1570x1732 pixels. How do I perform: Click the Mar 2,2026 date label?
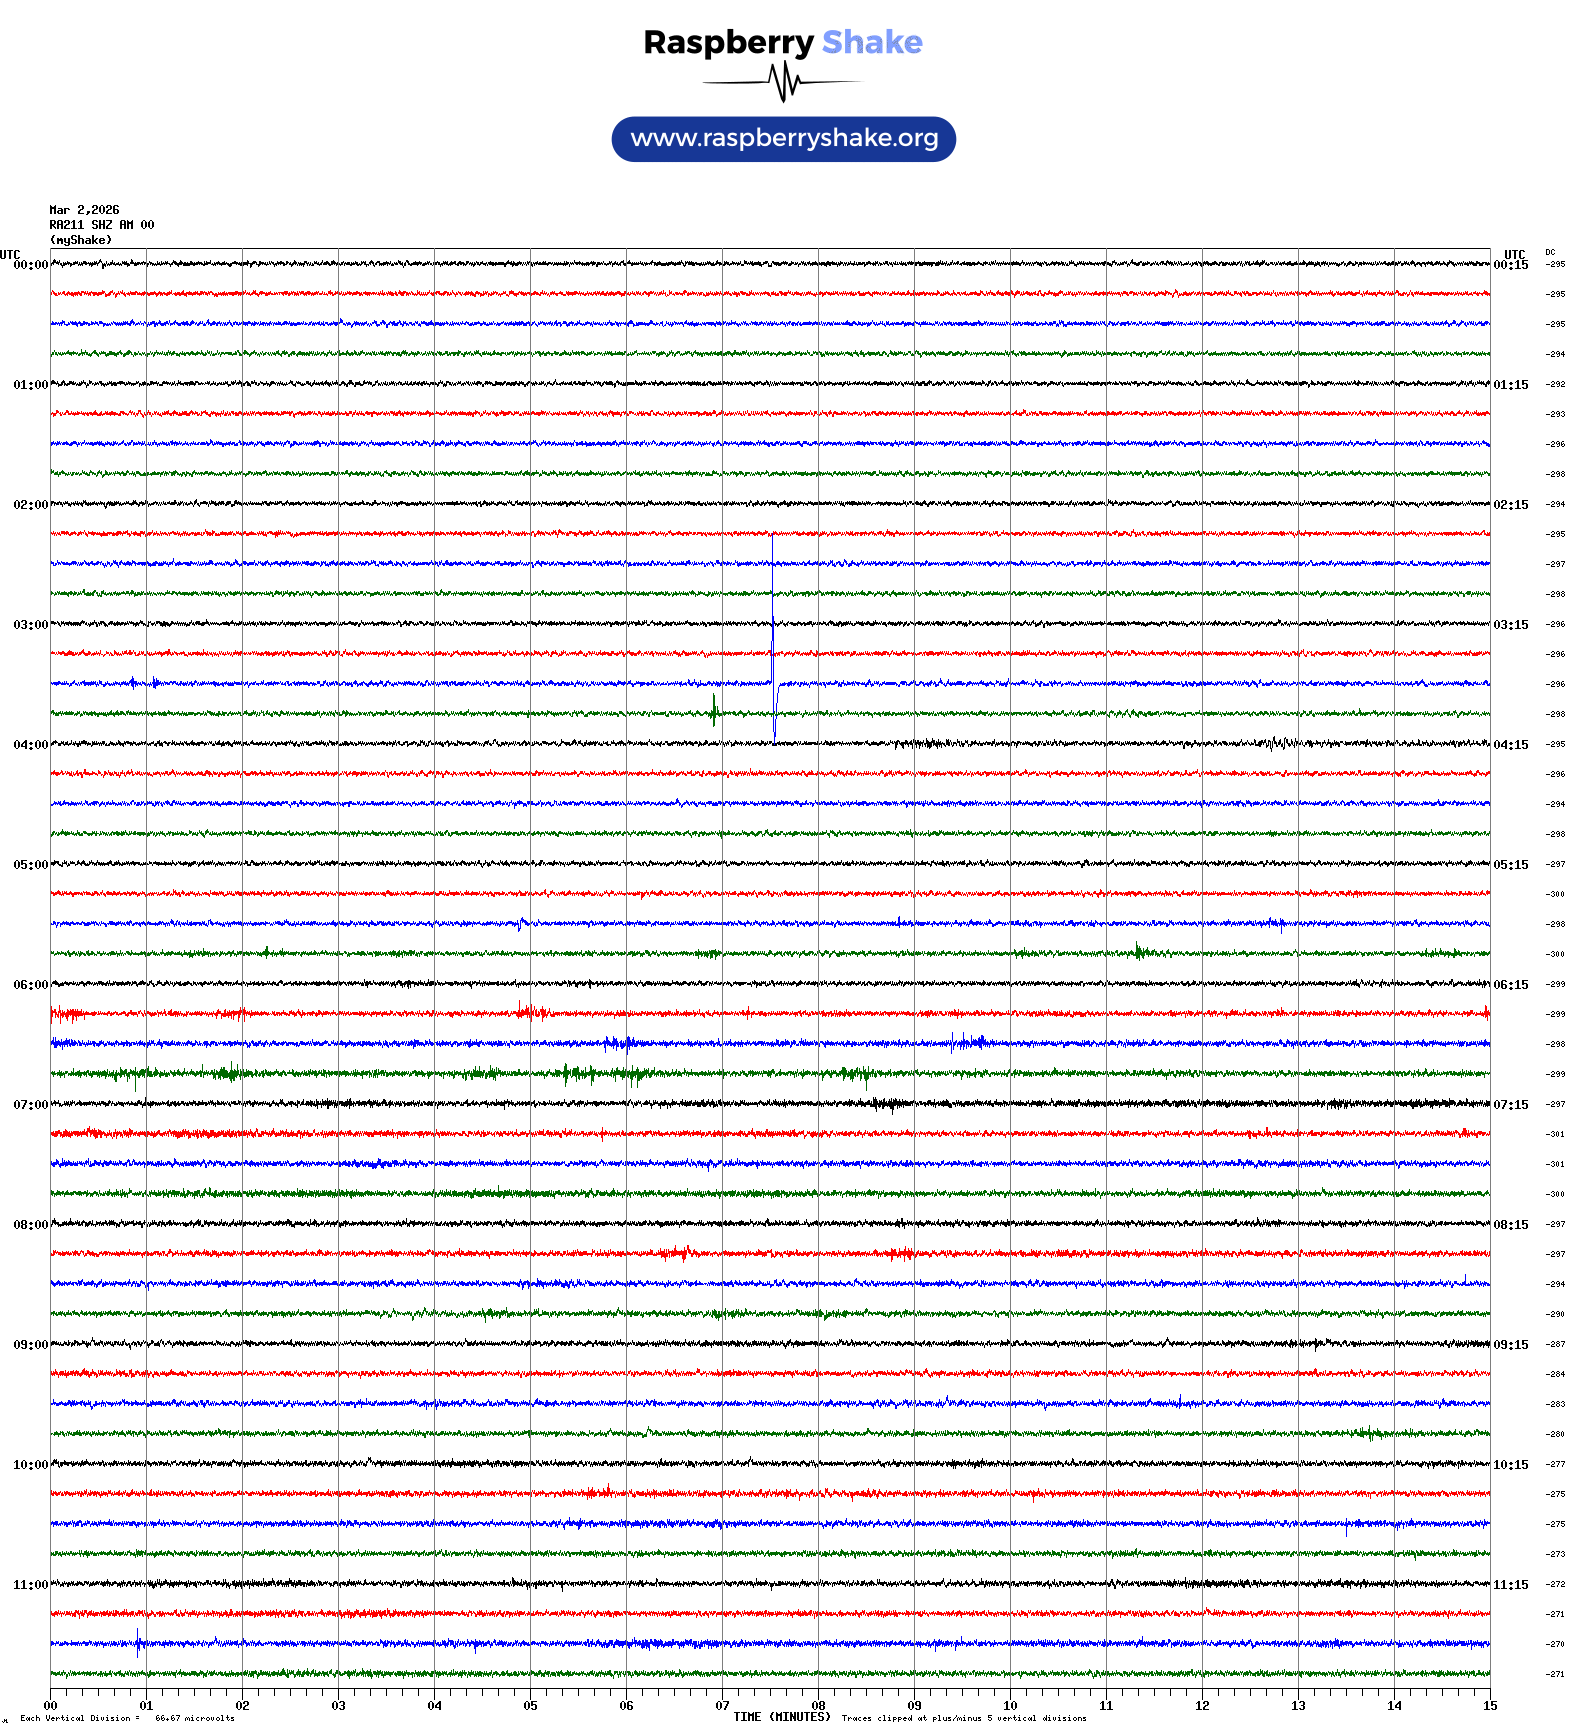click(84, 210)
